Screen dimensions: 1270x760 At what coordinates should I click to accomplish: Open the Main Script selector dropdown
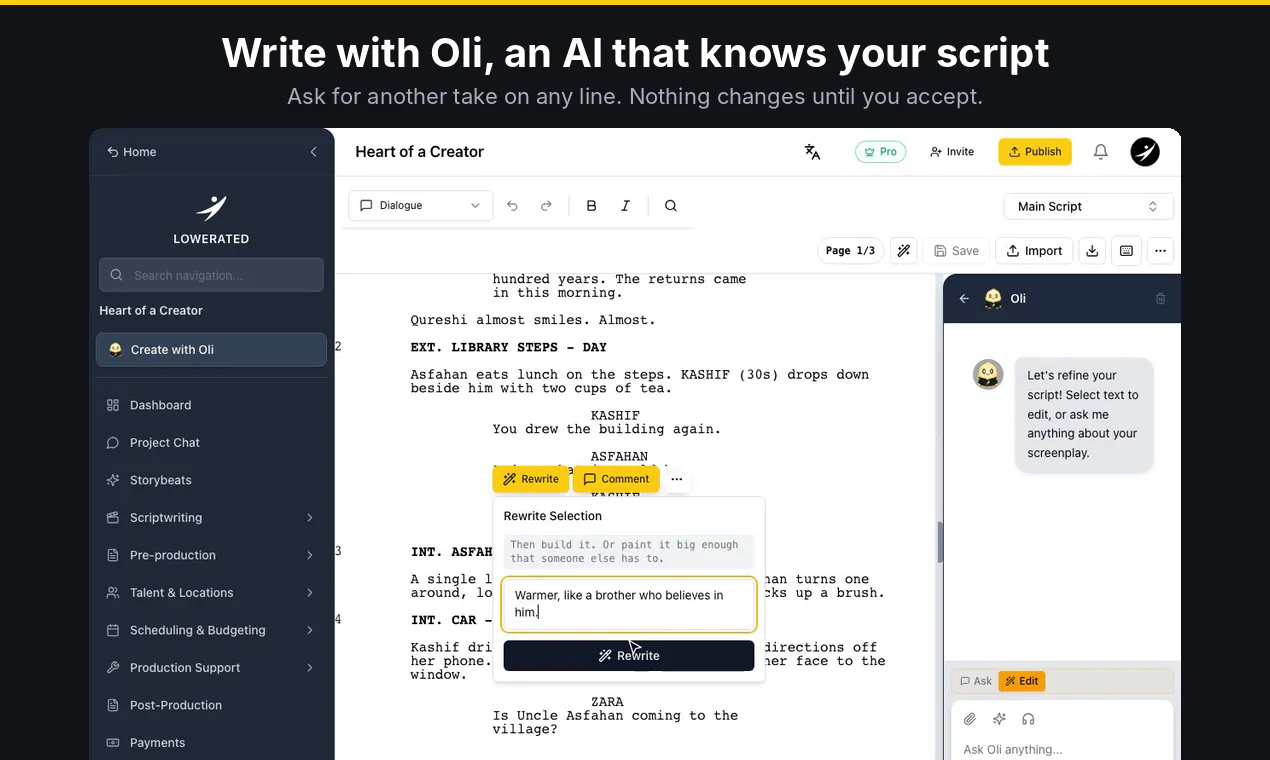1088,207
